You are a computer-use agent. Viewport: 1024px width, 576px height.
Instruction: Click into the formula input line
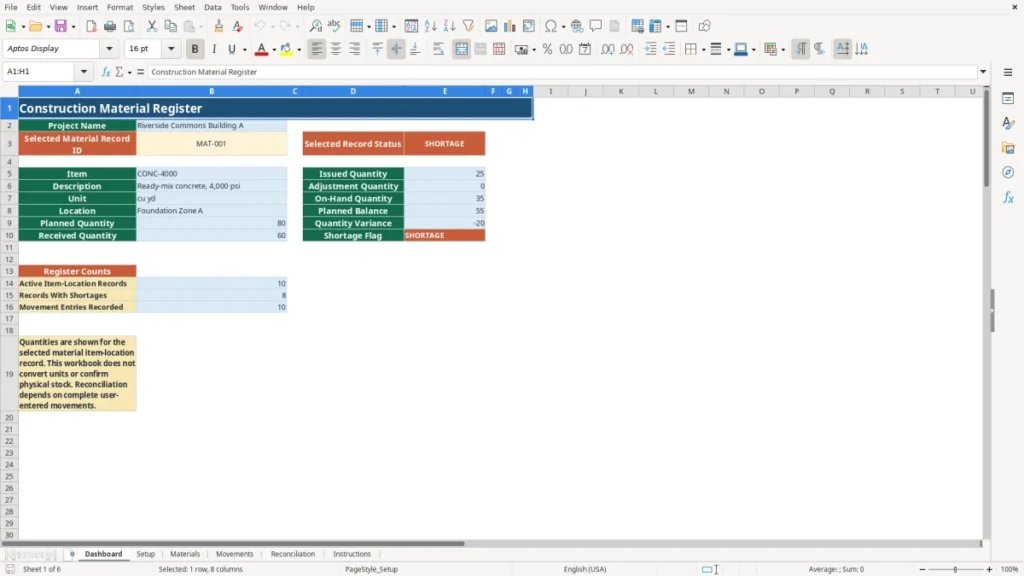(x=562, y=72)
